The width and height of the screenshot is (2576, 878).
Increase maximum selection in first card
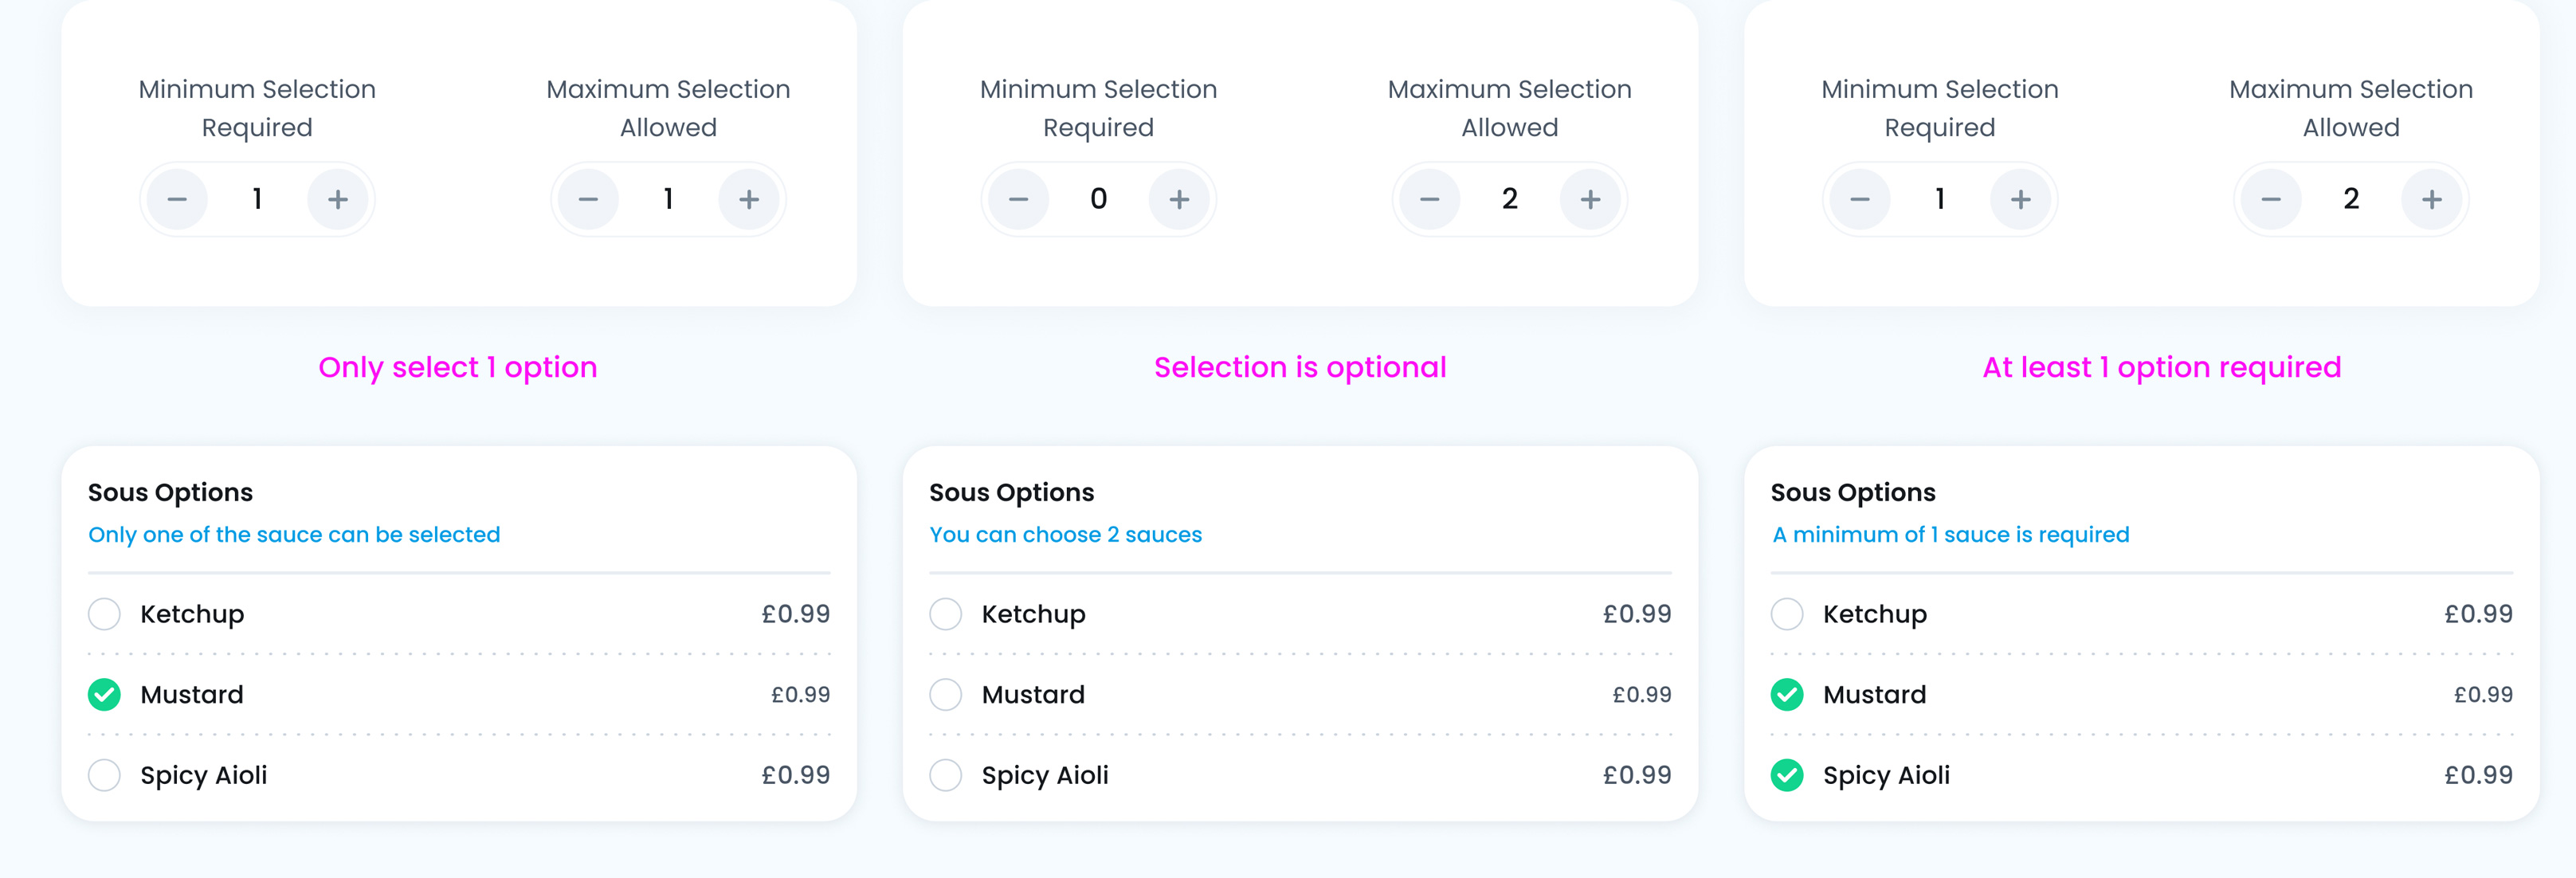[x=749, y=200]
